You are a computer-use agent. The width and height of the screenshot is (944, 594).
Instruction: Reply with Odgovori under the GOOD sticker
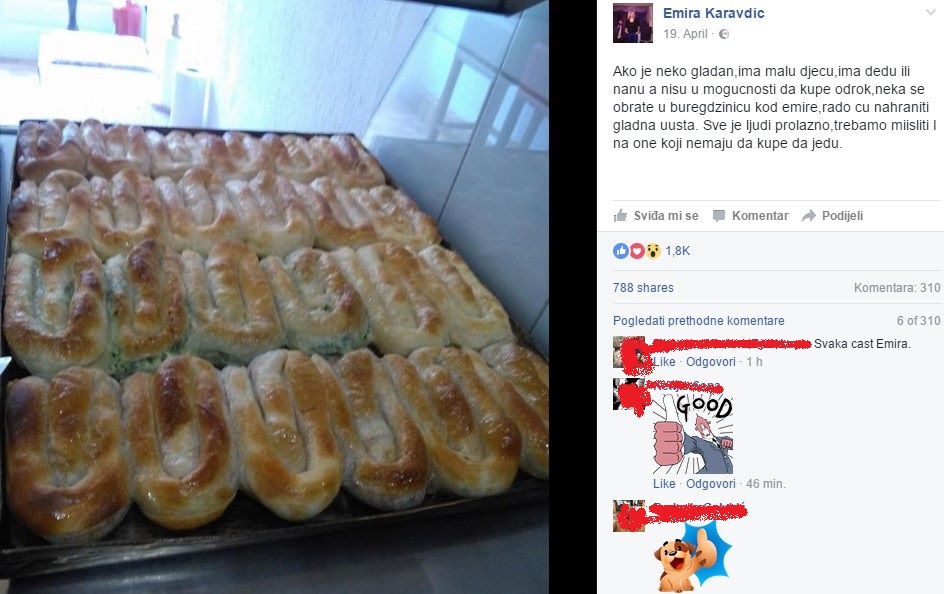(710, 484)
